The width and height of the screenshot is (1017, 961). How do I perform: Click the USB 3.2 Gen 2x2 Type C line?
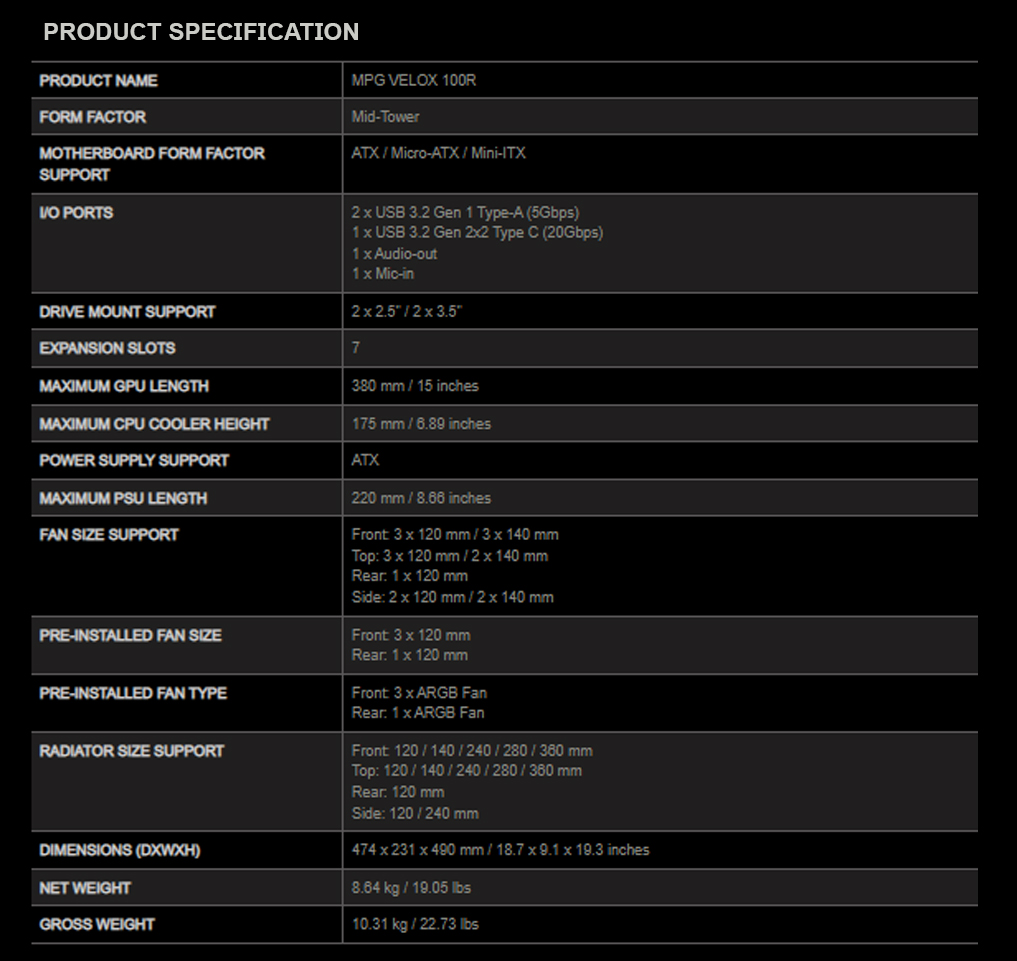pyautogui.click(x=477, y=233)
